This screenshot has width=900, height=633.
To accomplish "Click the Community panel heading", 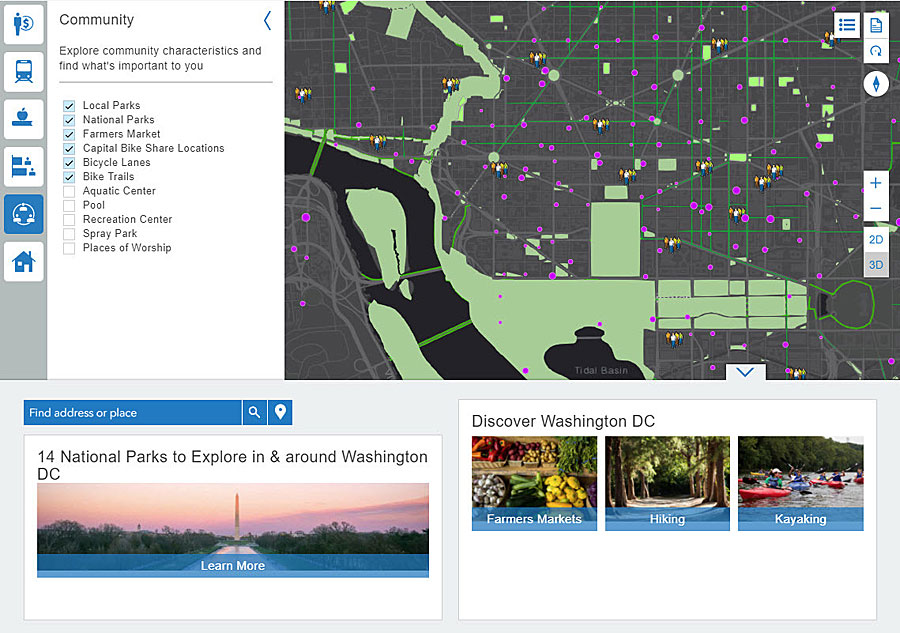I will [96, 20].
